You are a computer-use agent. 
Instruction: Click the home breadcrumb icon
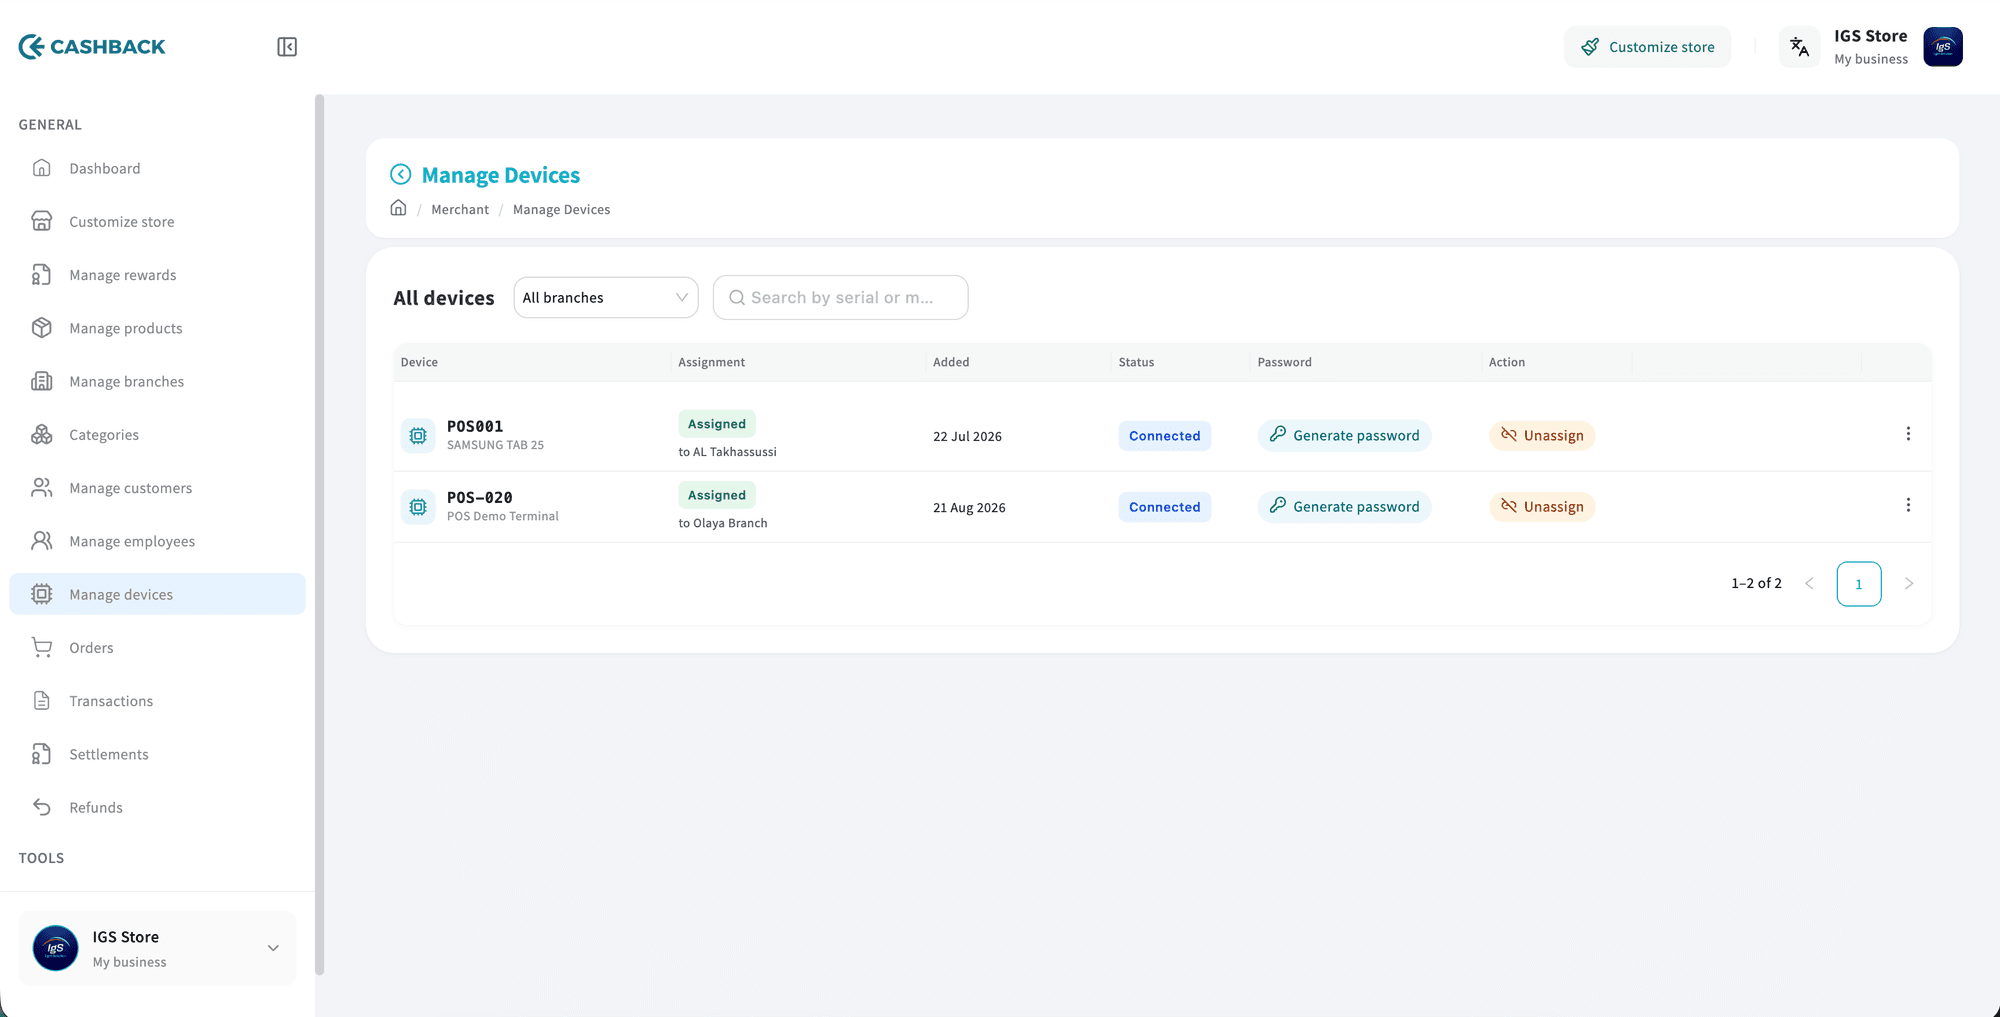[x=398, y=208]
